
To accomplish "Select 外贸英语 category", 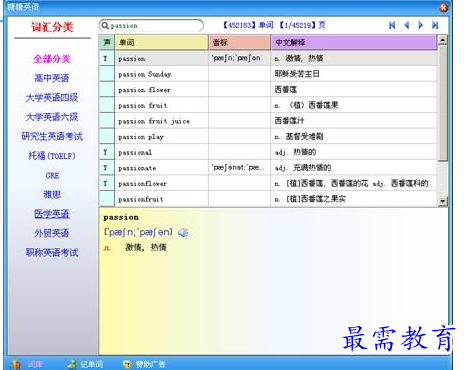I will click(x=52, y=233).
